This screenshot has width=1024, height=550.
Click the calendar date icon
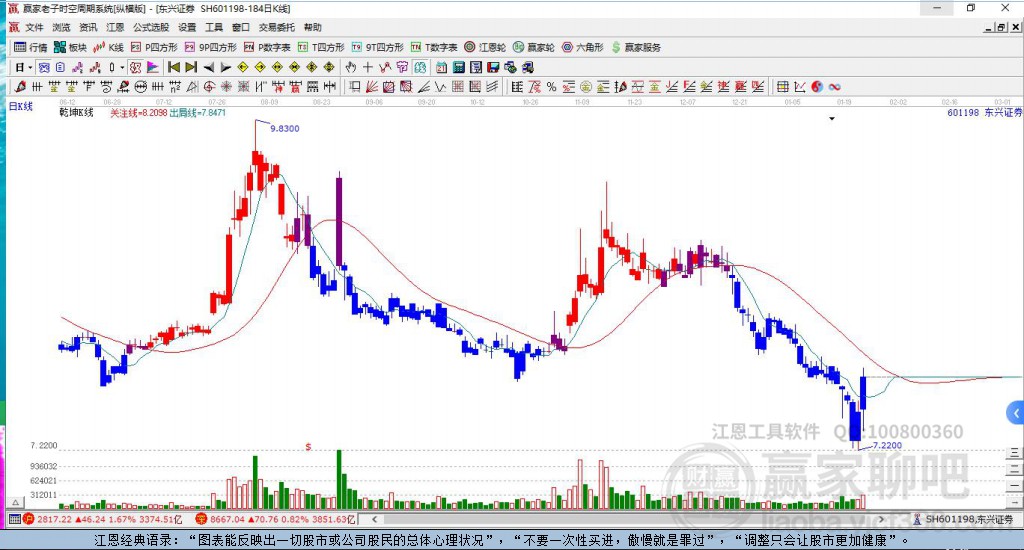pyautogui.click(x=441, y=67)
